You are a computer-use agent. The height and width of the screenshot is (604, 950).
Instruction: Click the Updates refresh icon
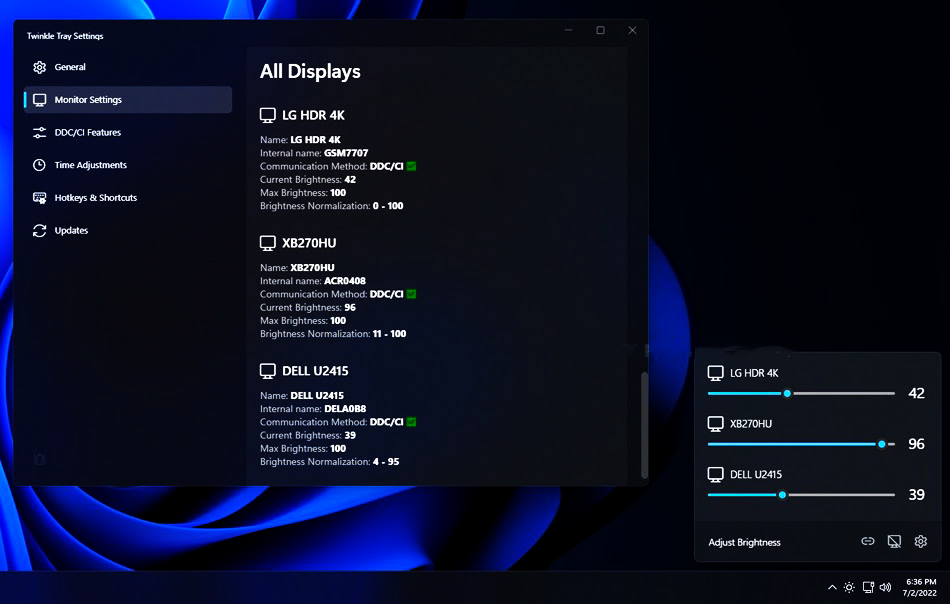pyautogui.click(x=39, y=231)
